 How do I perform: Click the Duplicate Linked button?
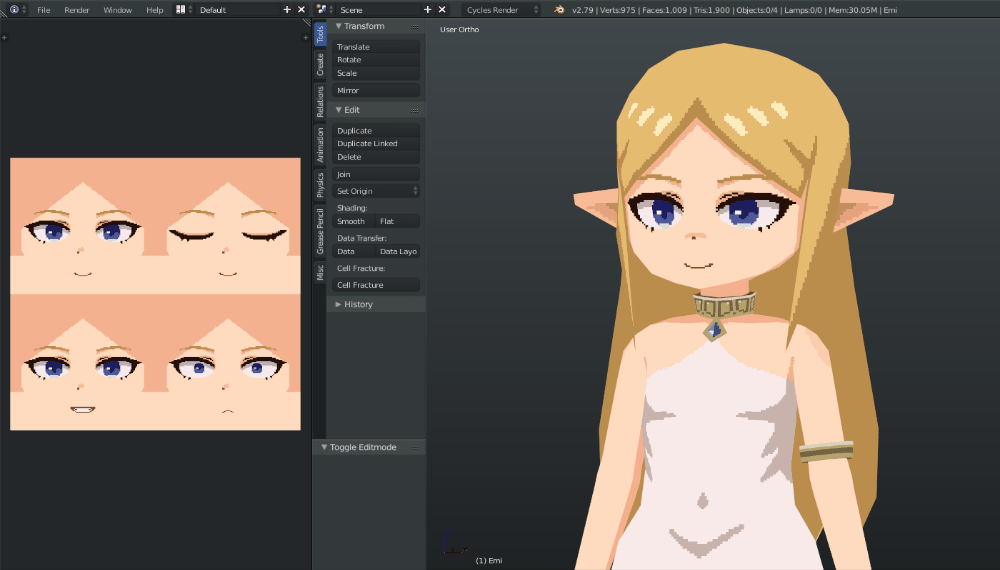(x=376, y=143)
